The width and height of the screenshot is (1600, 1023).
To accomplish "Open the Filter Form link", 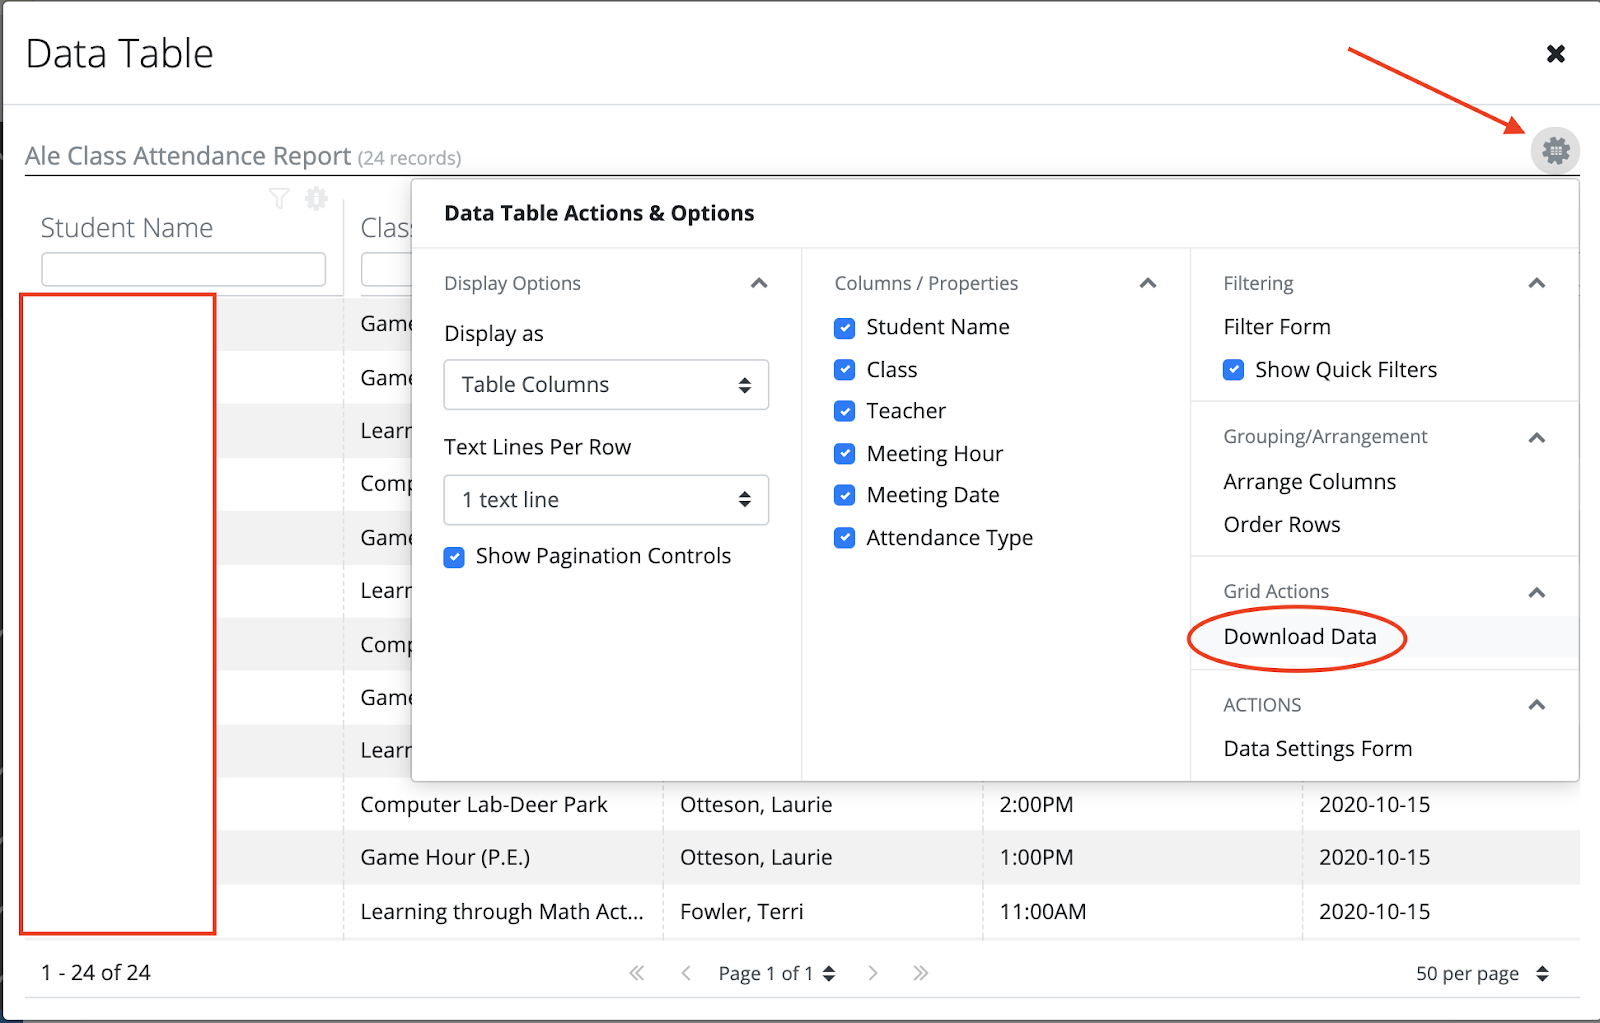I will tap(1277, 327).
